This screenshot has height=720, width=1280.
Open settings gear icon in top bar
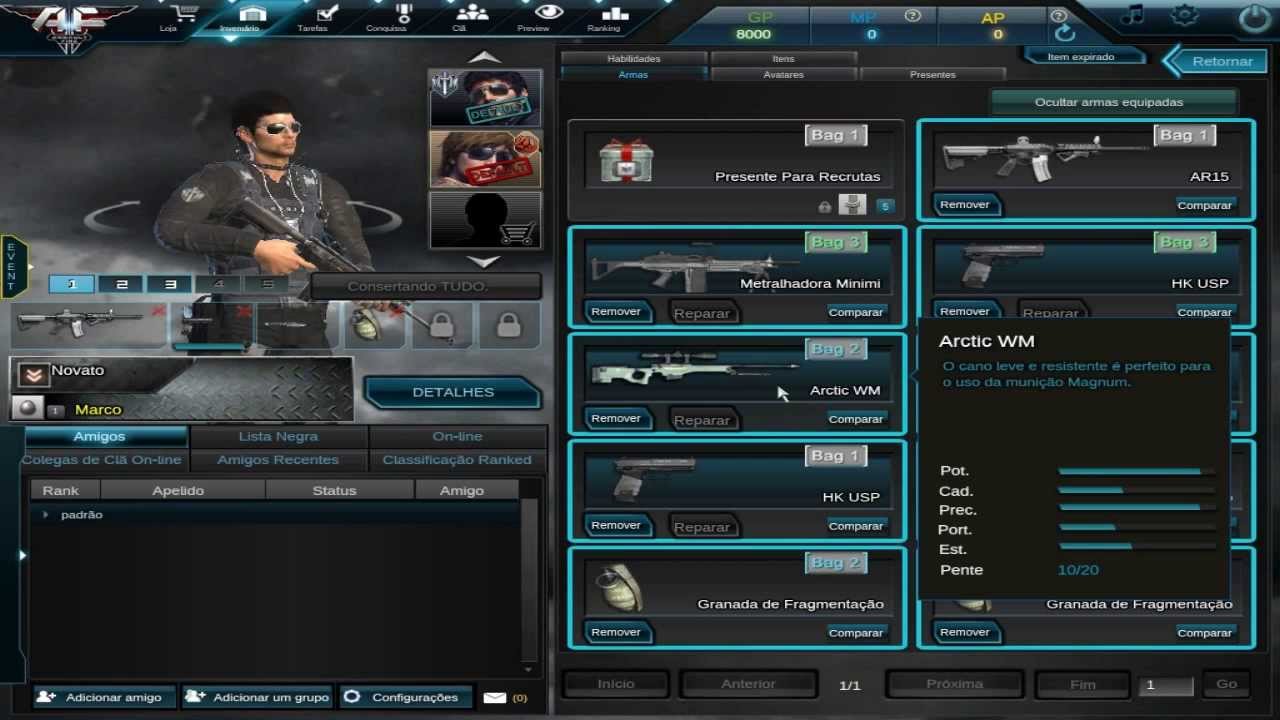(1184, 15)
